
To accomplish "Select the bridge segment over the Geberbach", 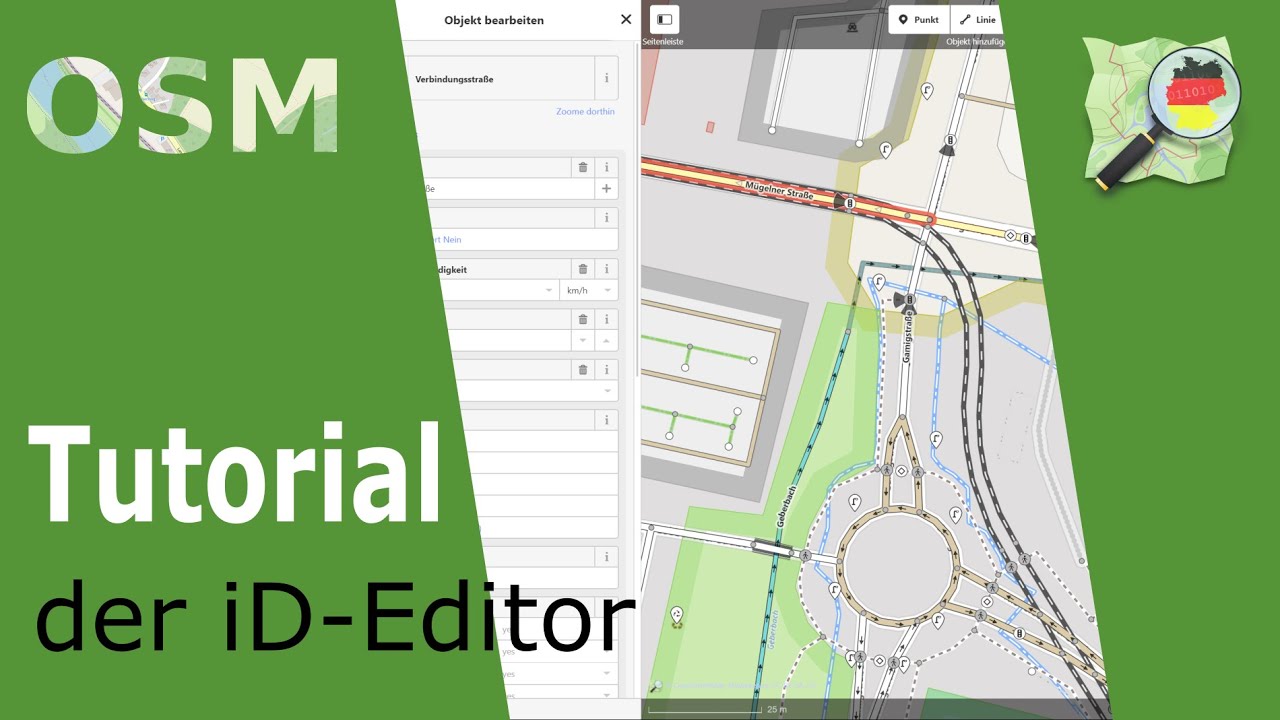I will point(772,547).
